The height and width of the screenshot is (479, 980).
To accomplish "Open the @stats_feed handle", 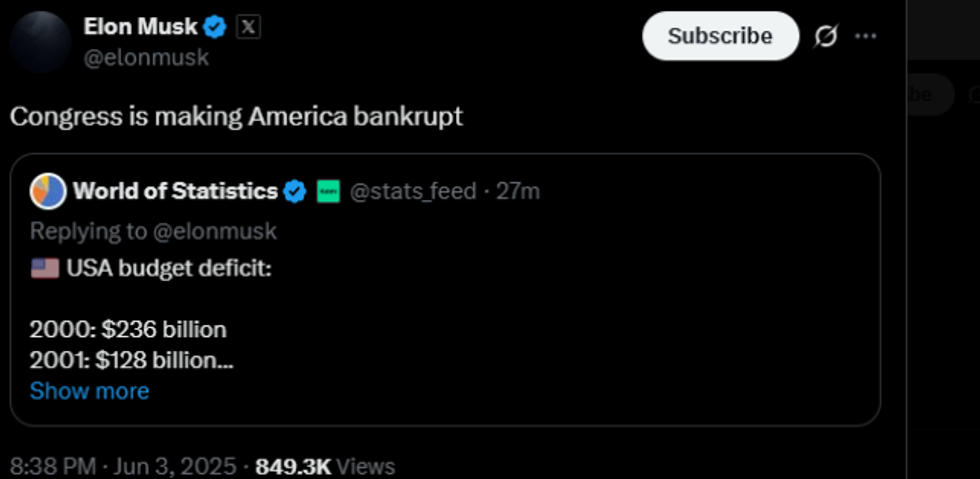I will tap(412, 191).
